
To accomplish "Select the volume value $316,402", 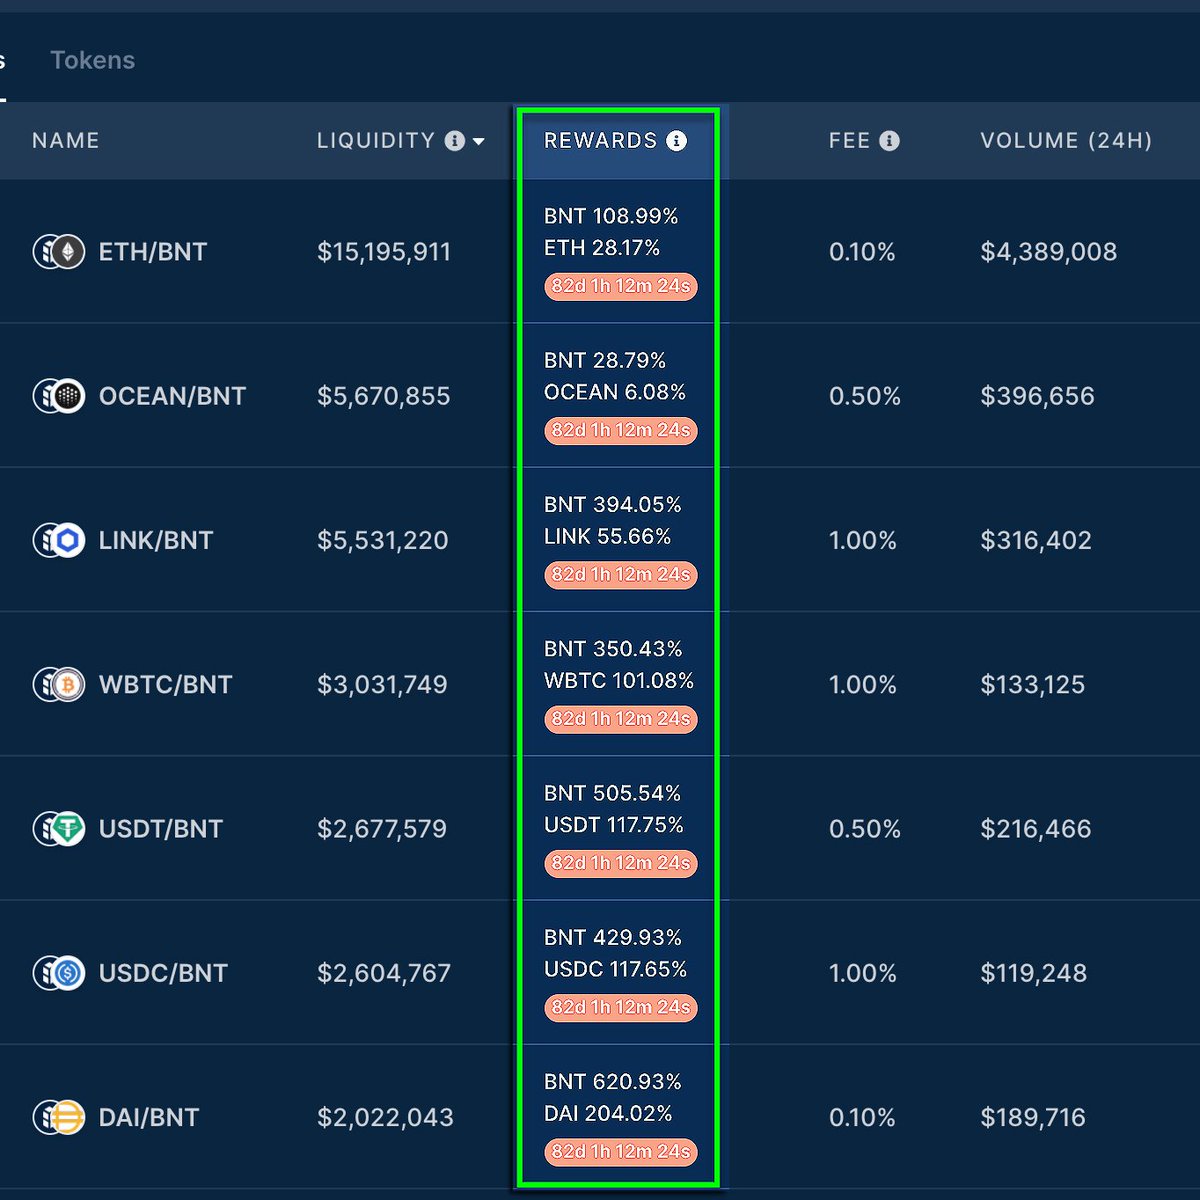I will tap(1036, 540).
